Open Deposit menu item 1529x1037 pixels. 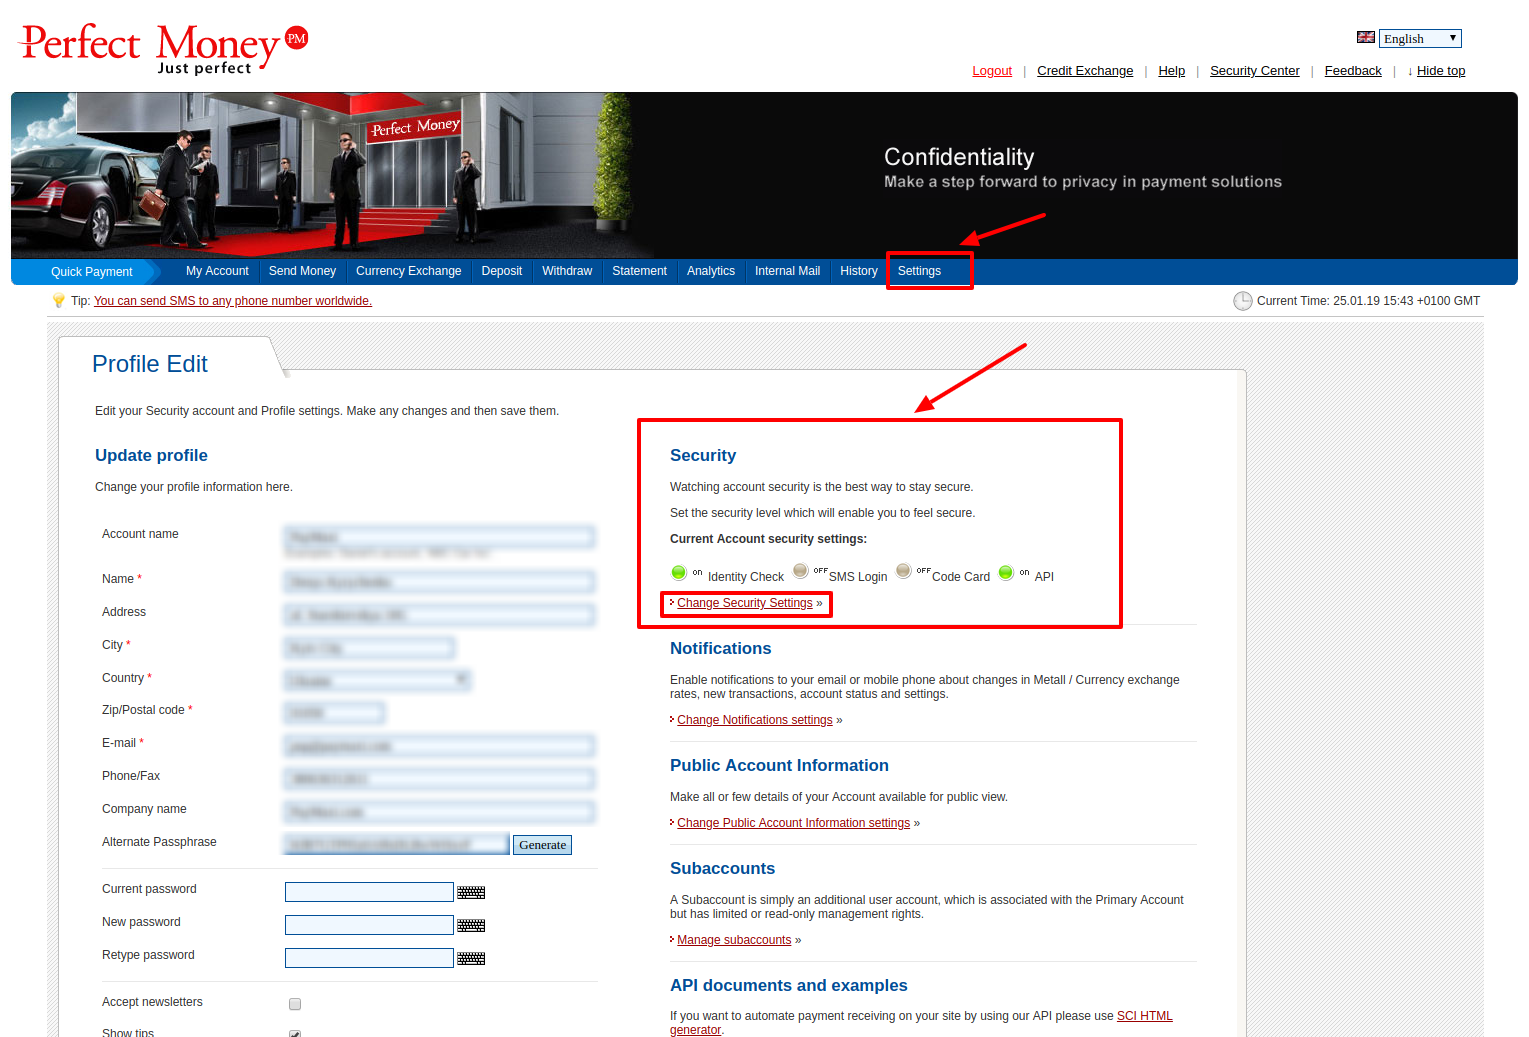(501, 271)
